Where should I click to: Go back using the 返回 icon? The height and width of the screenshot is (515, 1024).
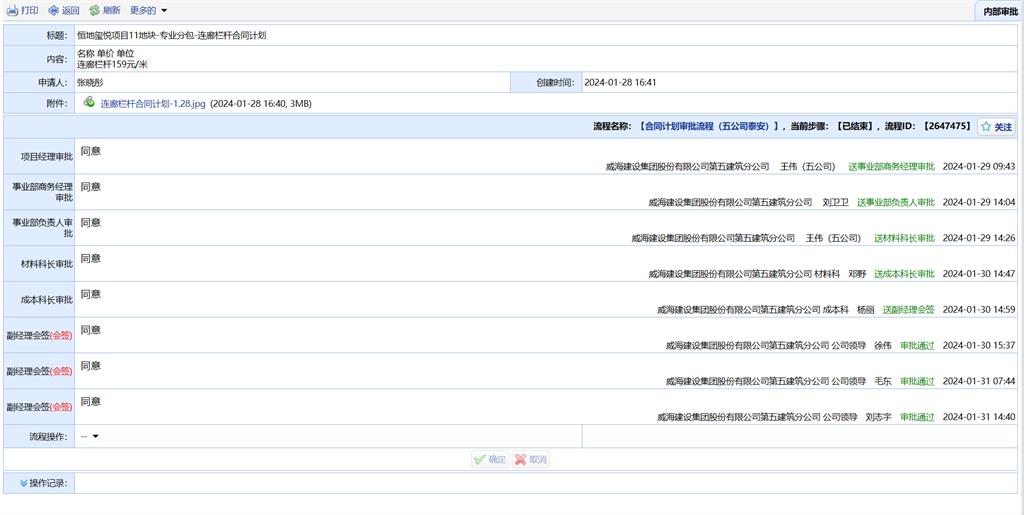(53, 10)
